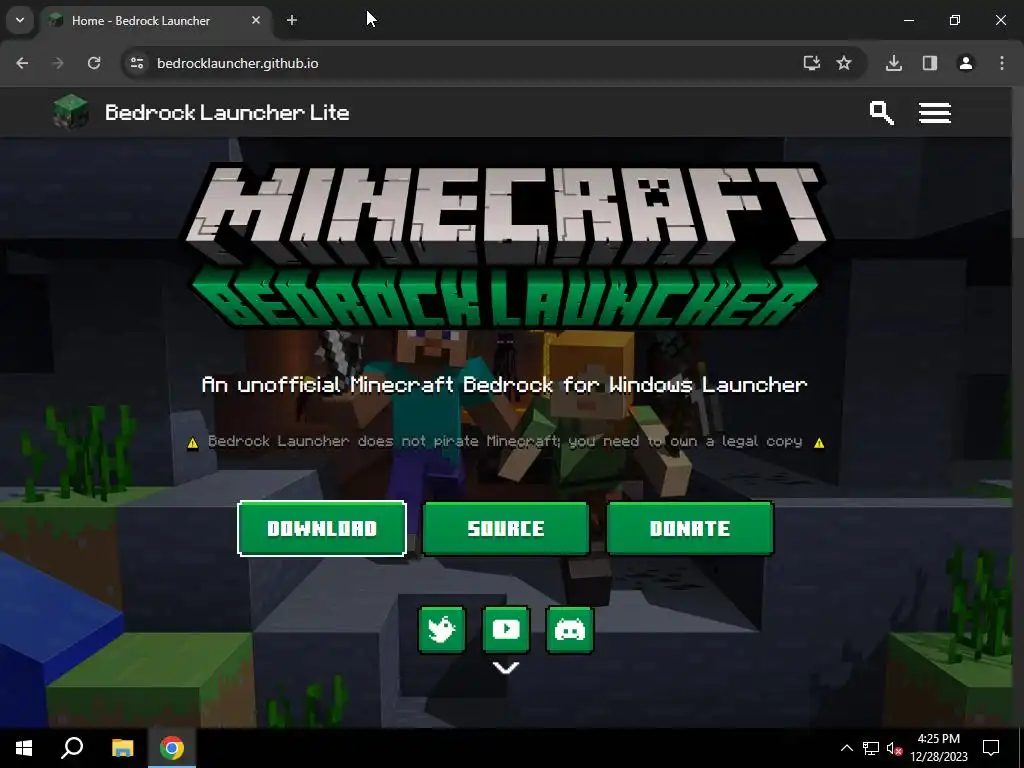Open the notification center icon
The image size is (1024, 768).
[x=991, y=748]
